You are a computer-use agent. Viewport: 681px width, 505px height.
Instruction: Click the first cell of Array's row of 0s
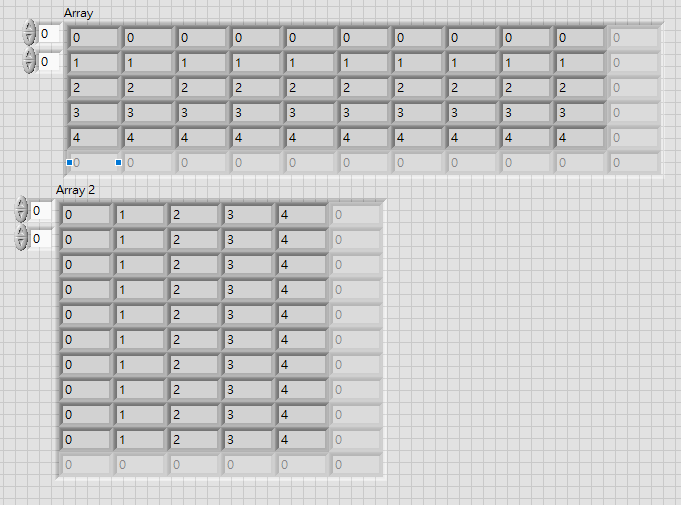[94, 38]
